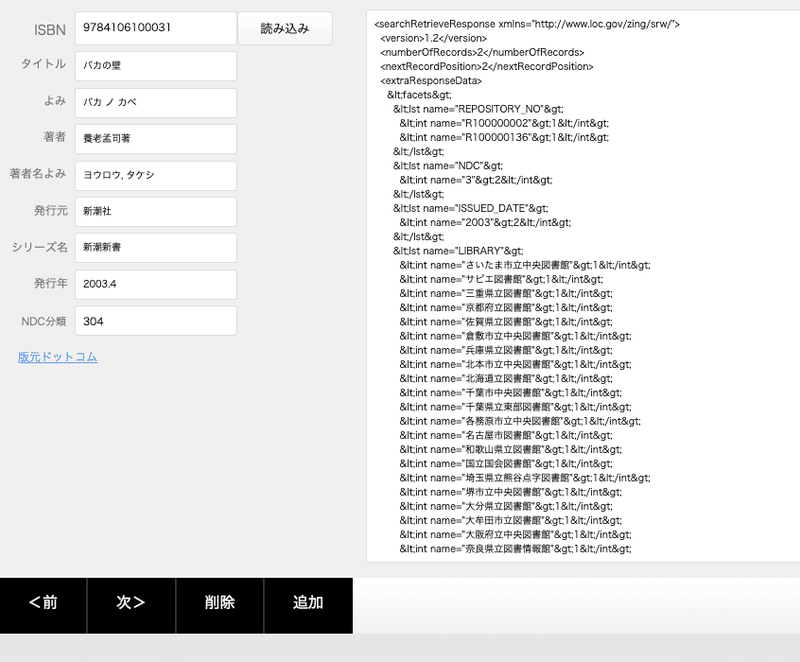Click the 北本市立中央図書館 entry line
Screen dimensions: 800x662
point(515,365)
